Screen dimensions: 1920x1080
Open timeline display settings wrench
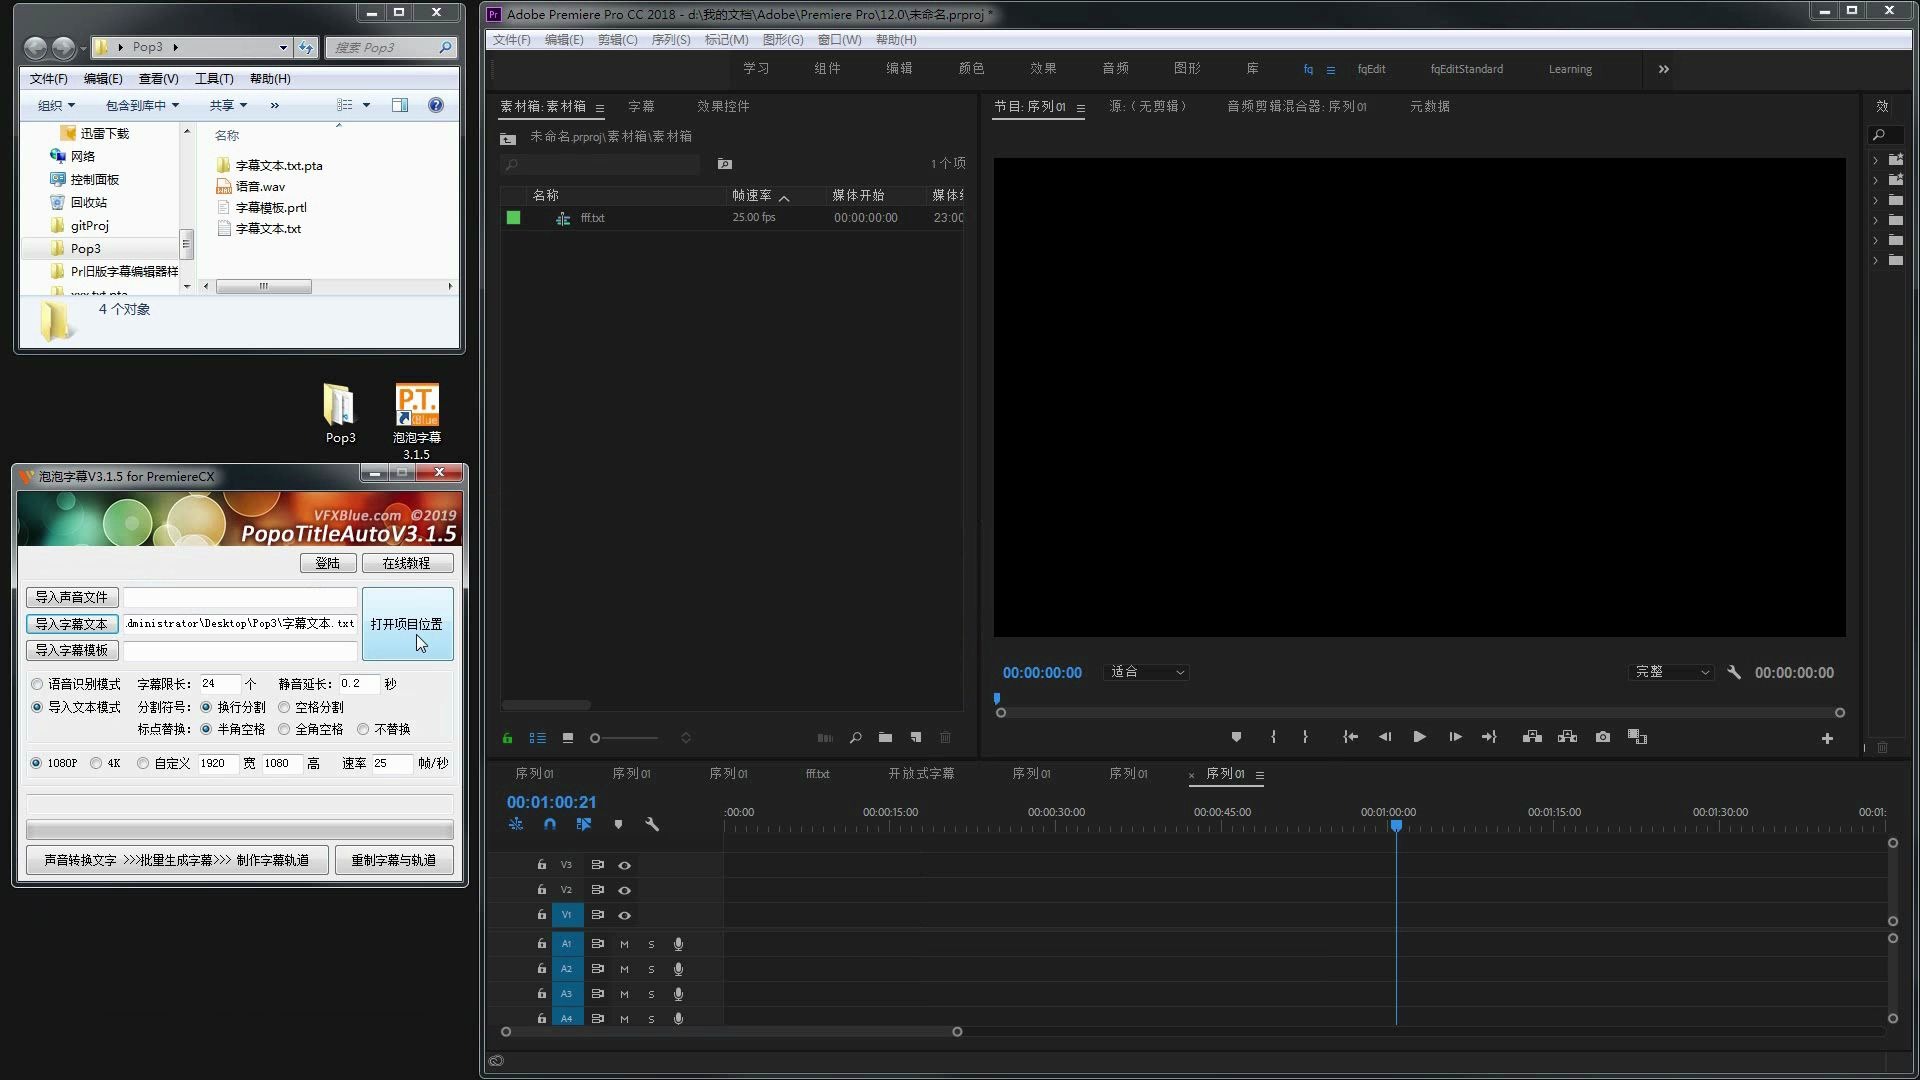tap(652, 824)
